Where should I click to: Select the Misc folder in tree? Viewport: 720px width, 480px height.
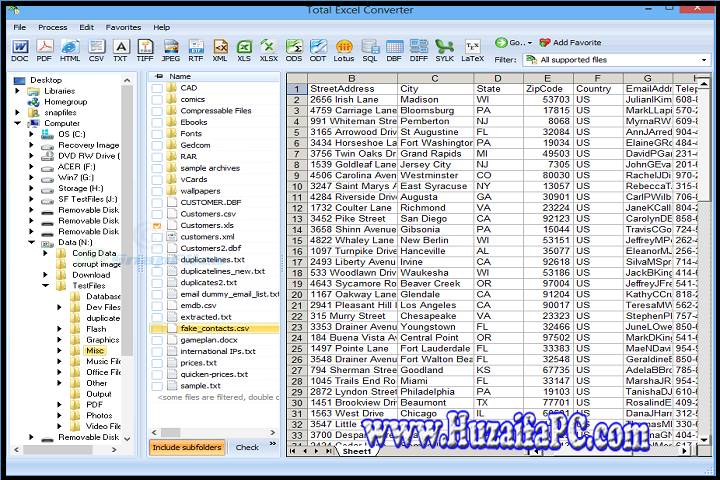(95, 350)
